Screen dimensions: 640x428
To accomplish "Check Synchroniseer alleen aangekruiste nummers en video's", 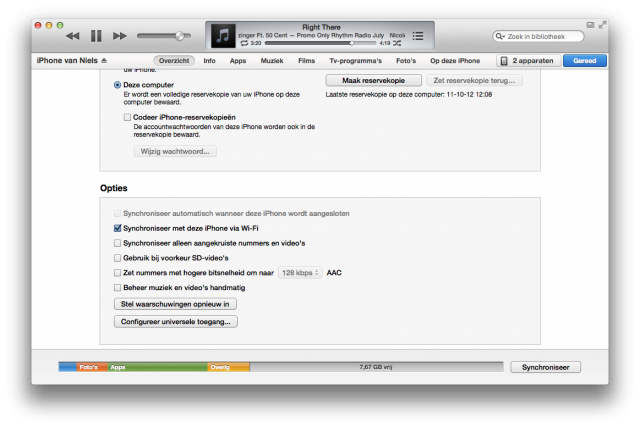I will (118, 243).
